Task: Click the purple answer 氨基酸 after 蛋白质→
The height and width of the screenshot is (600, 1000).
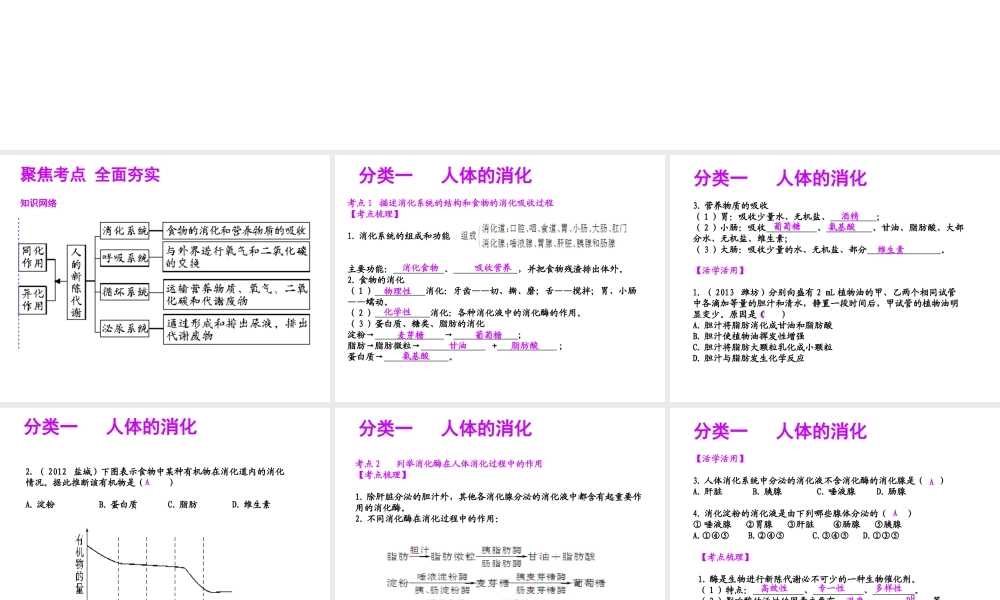Action: 415,356
